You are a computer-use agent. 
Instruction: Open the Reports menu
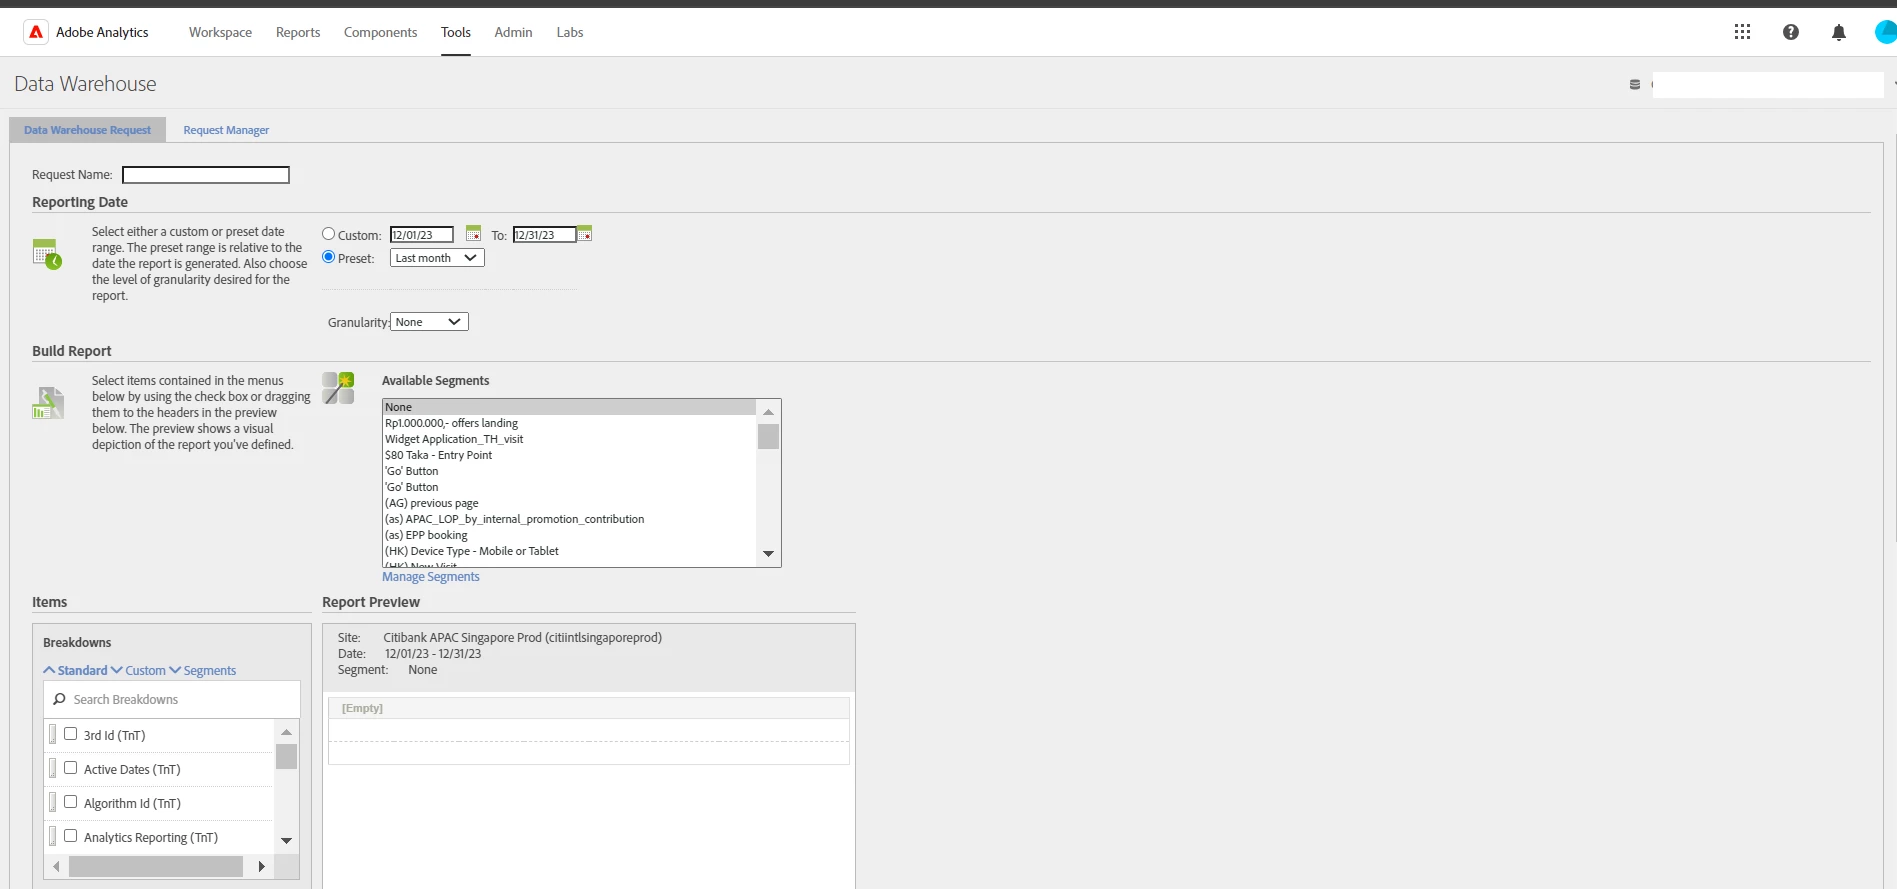pos(298,32)
